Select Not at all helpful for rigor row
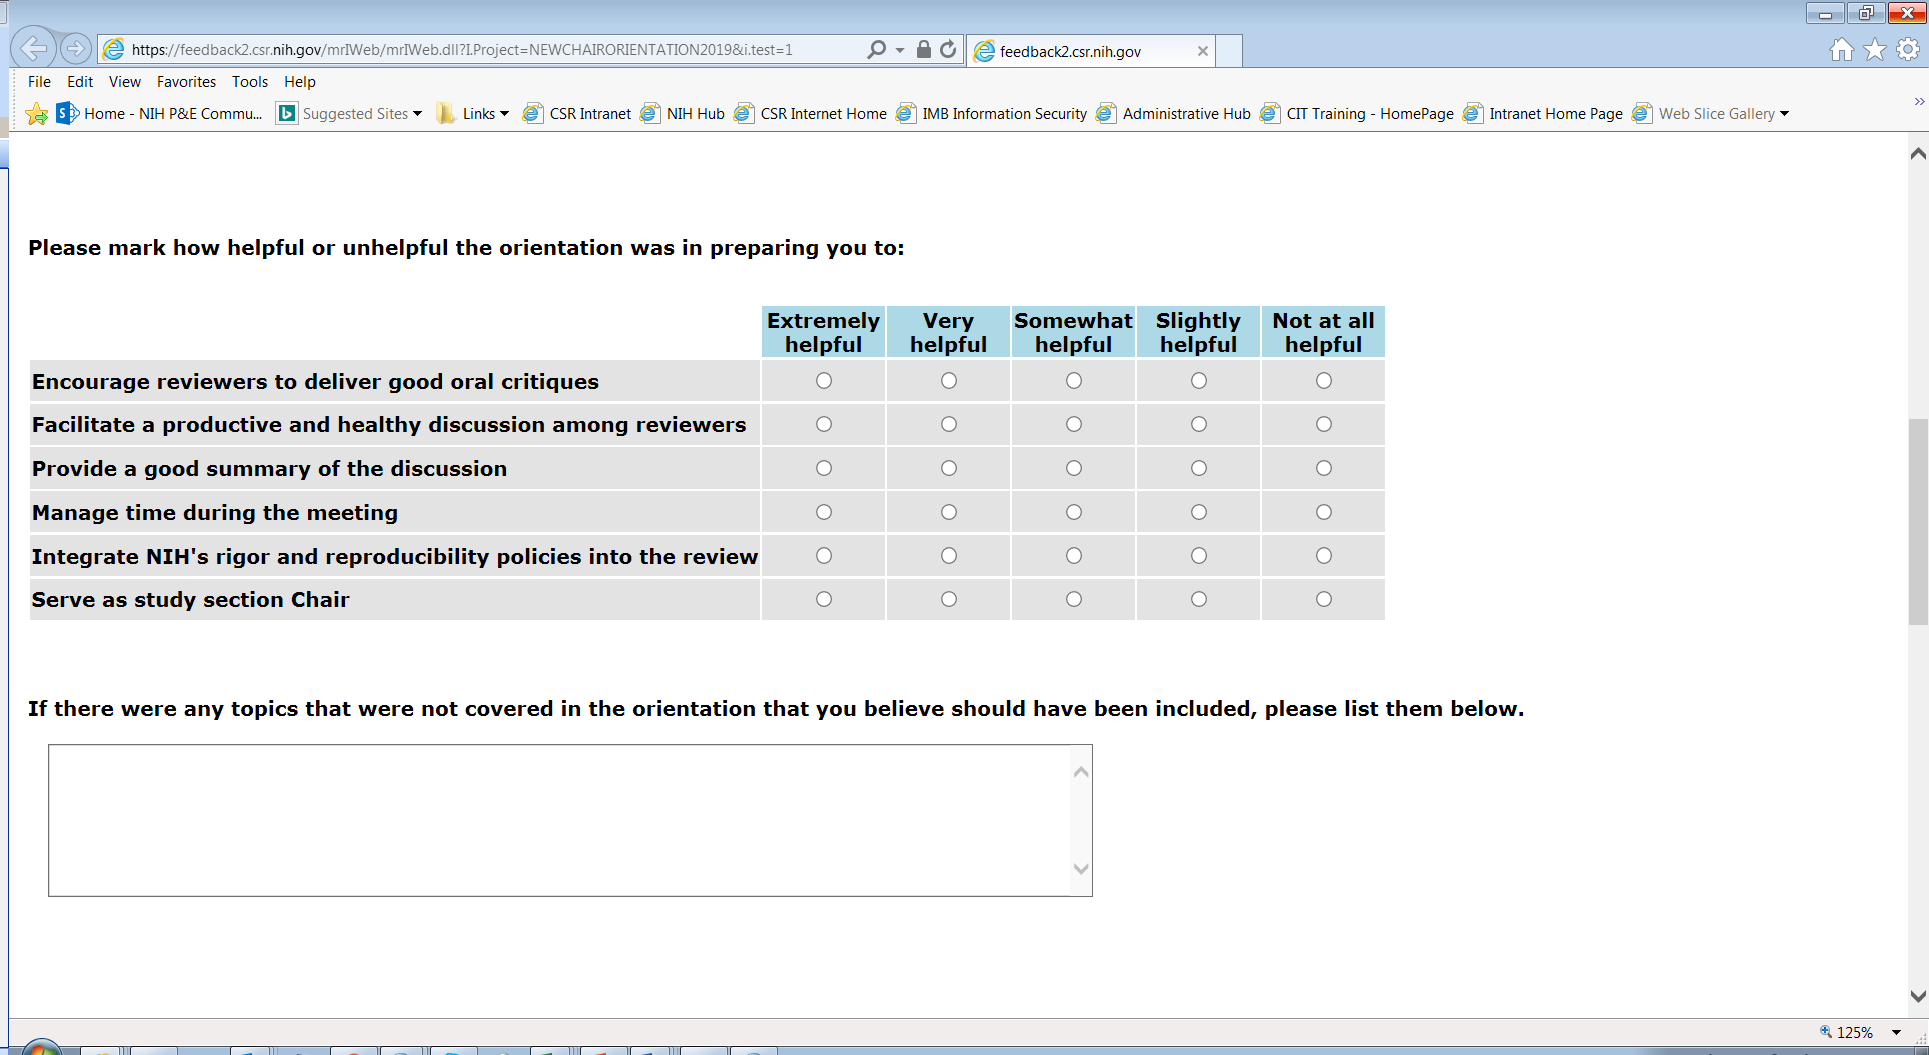The image size is (1929, 1055). click(x=1324, y=556)
